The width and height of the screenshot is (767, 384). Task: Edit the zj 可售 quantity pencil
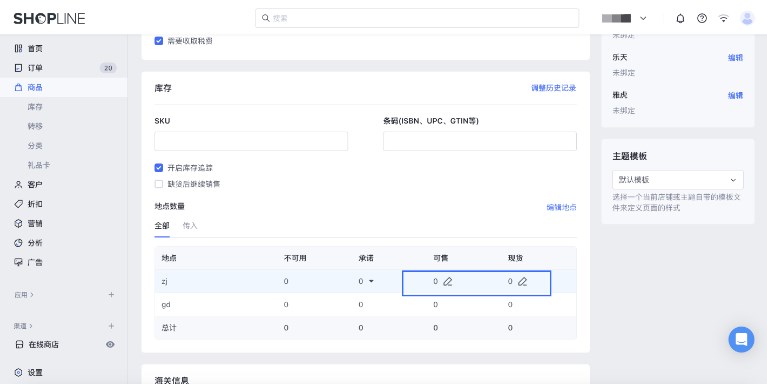448,282
